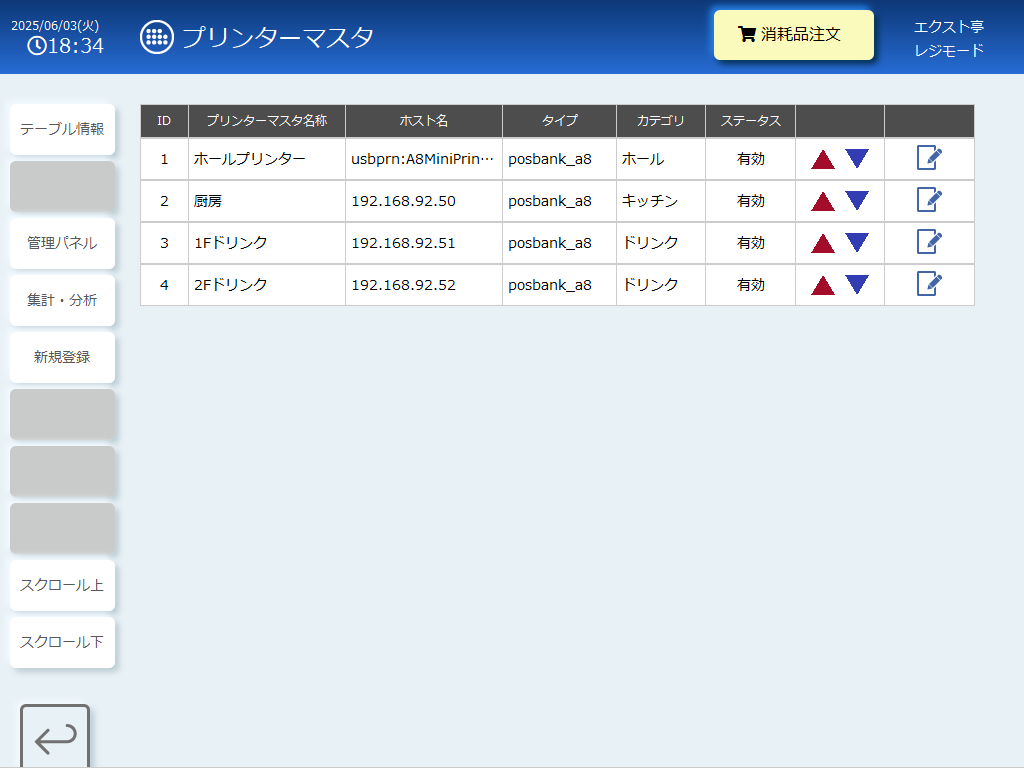
Task: Select the 192.168.92.50 host name cell
Action: click(x=424, y=201)
